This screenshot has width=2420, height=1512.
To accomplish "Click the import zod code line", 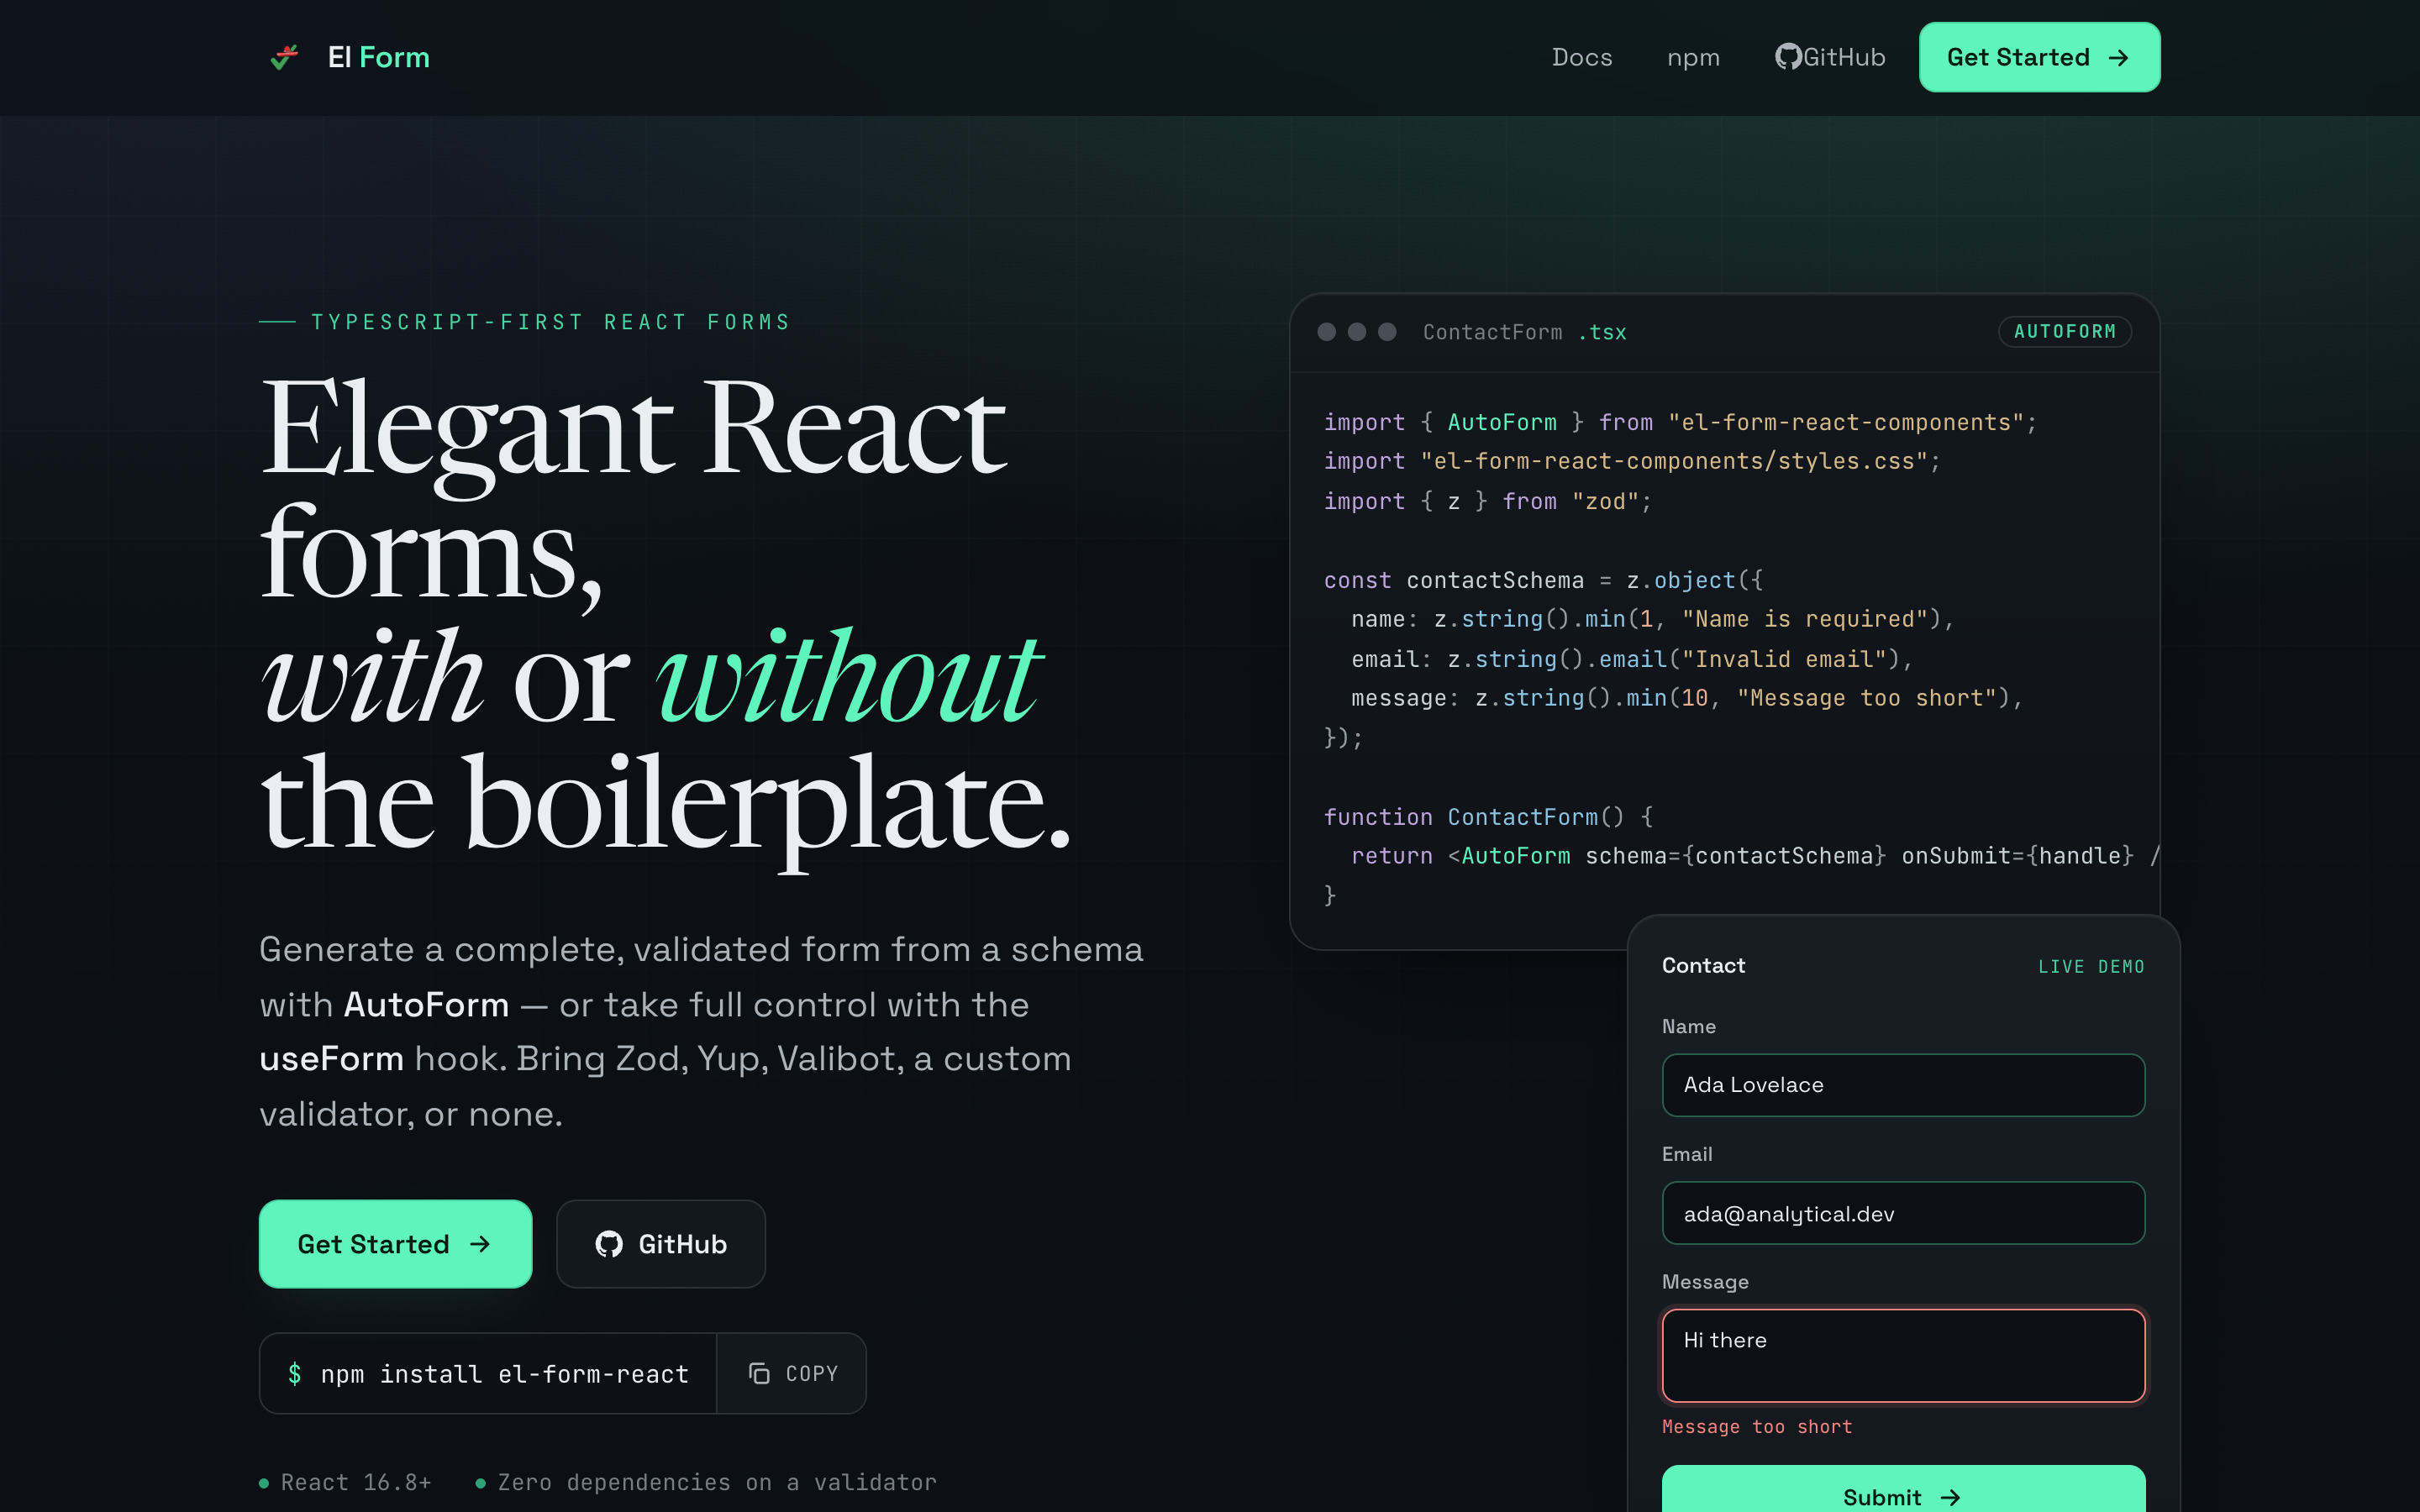I will point(1487,501).
